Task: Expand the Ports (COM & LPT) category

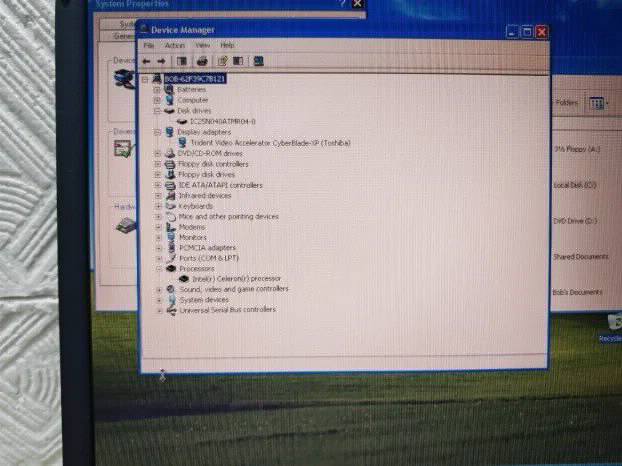Action: 159,258
